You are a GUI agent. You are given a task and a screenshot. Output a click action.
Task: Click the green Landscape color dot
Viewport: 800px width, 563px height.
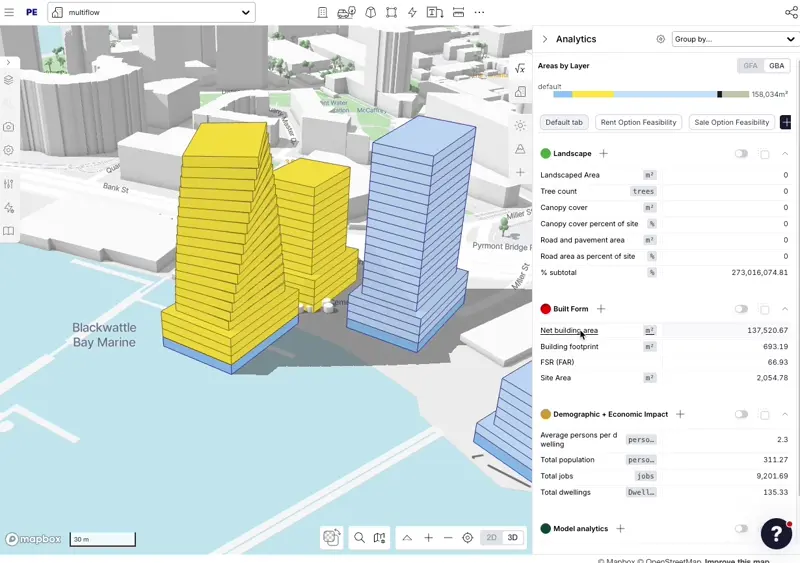point(545,154)
